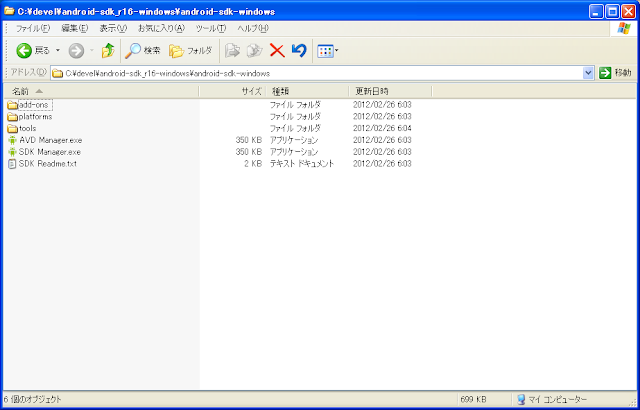
Task: Open the Back history dropdown arrow
Action: (58, 51)
